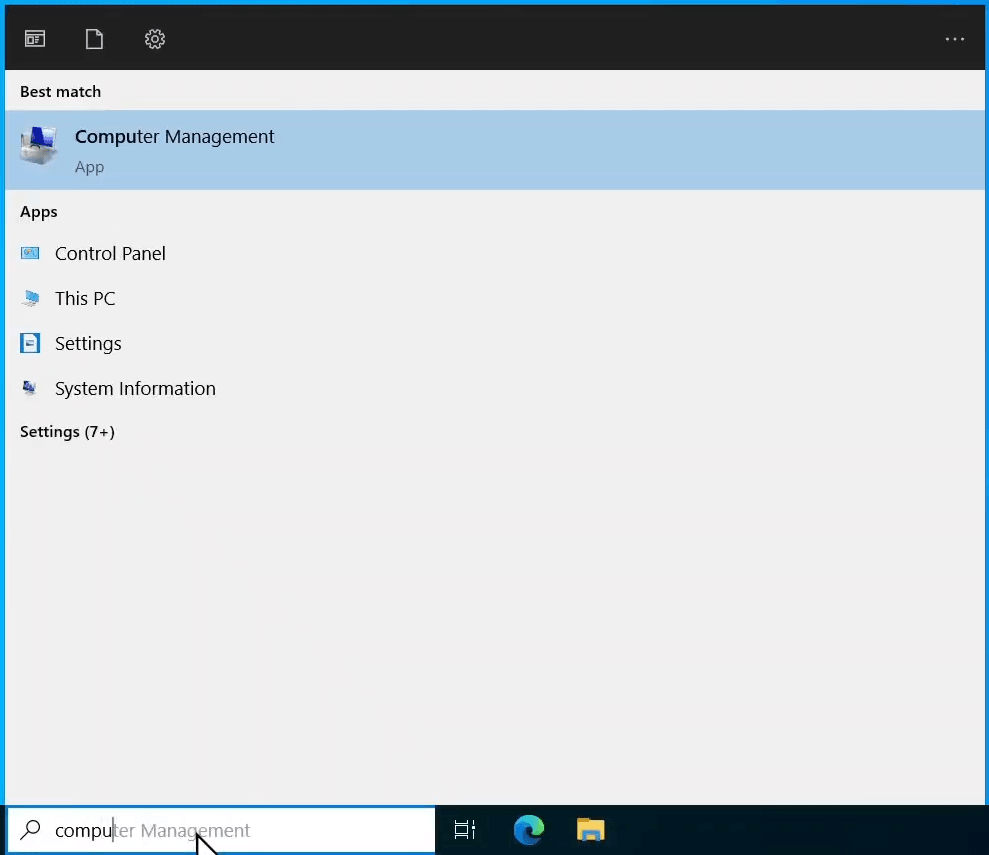Click the Control Panel icon
Viewport: 989px width, 855px height.
coord(30,253)
